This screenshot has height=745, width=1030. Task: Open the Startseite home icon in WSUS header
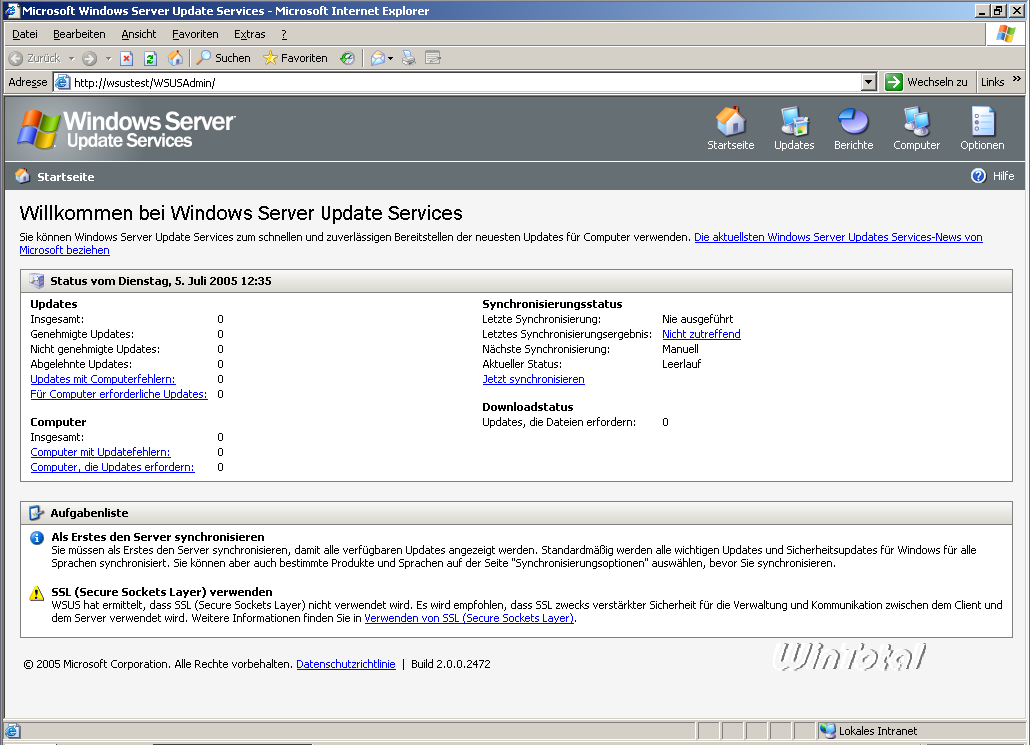point(730,122)
